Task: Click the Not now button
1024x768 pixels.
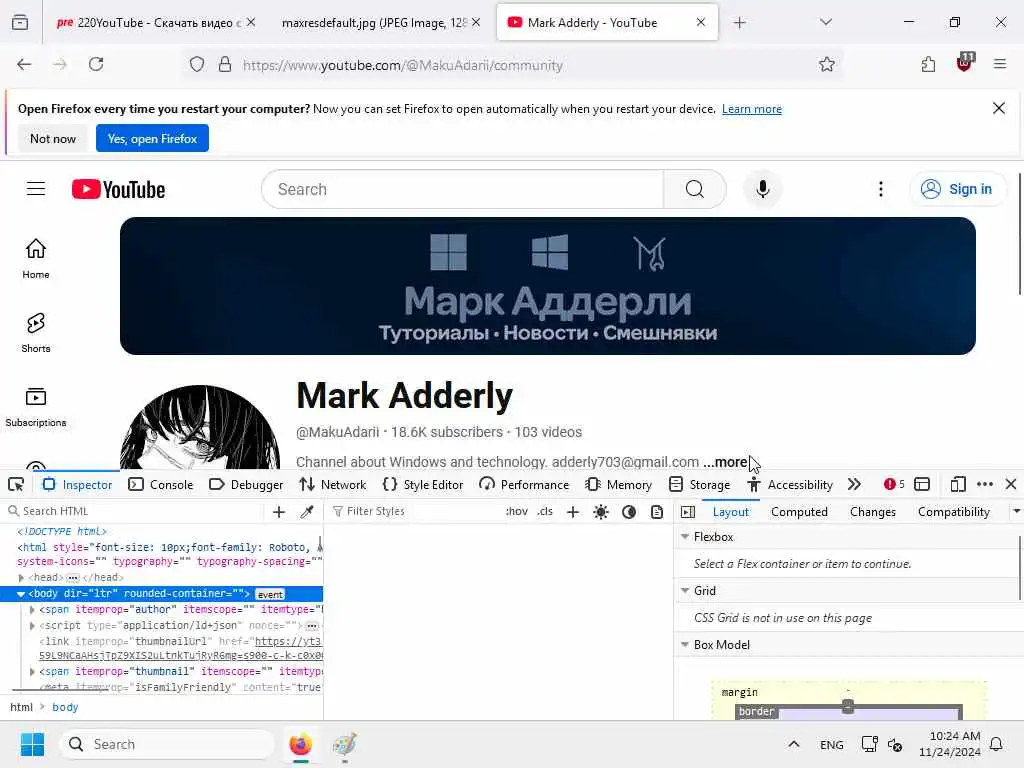Action: click(53, 138)
